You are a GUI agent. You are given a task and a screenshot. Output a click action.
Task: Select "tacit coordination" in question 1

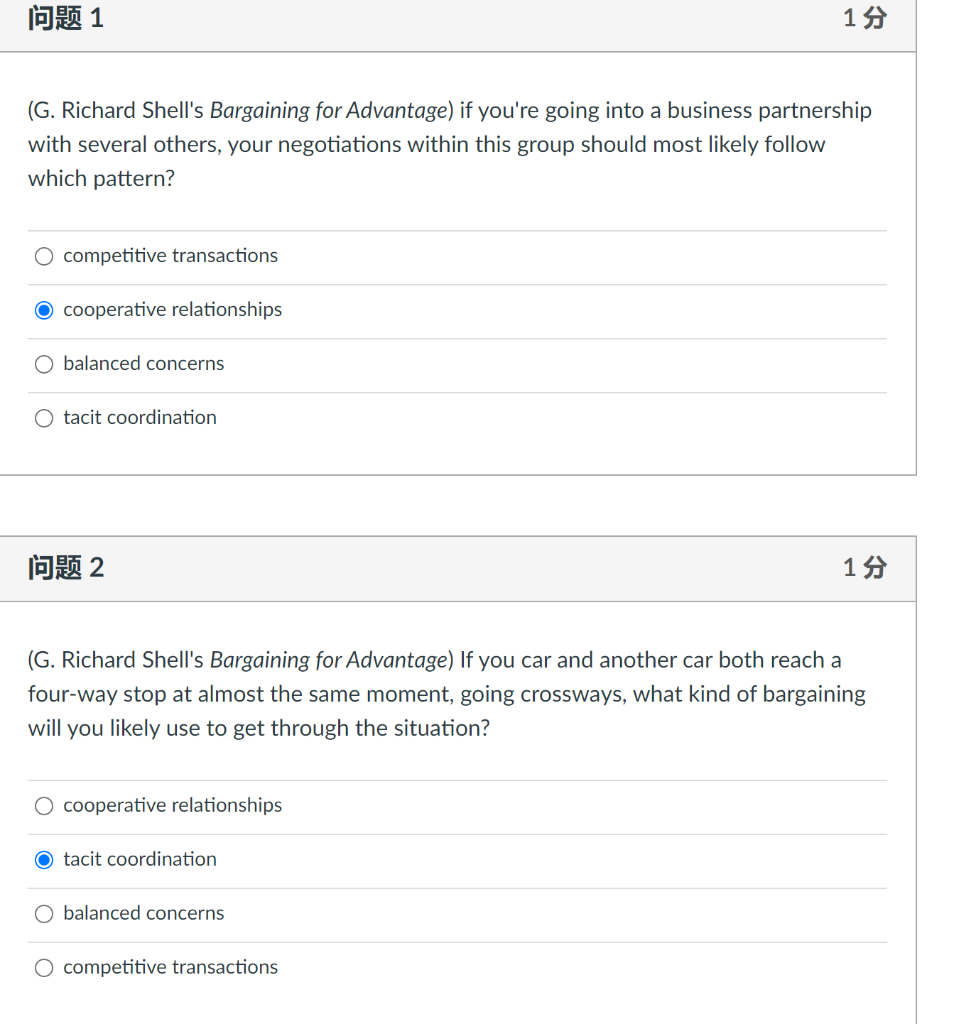(44, 418)
